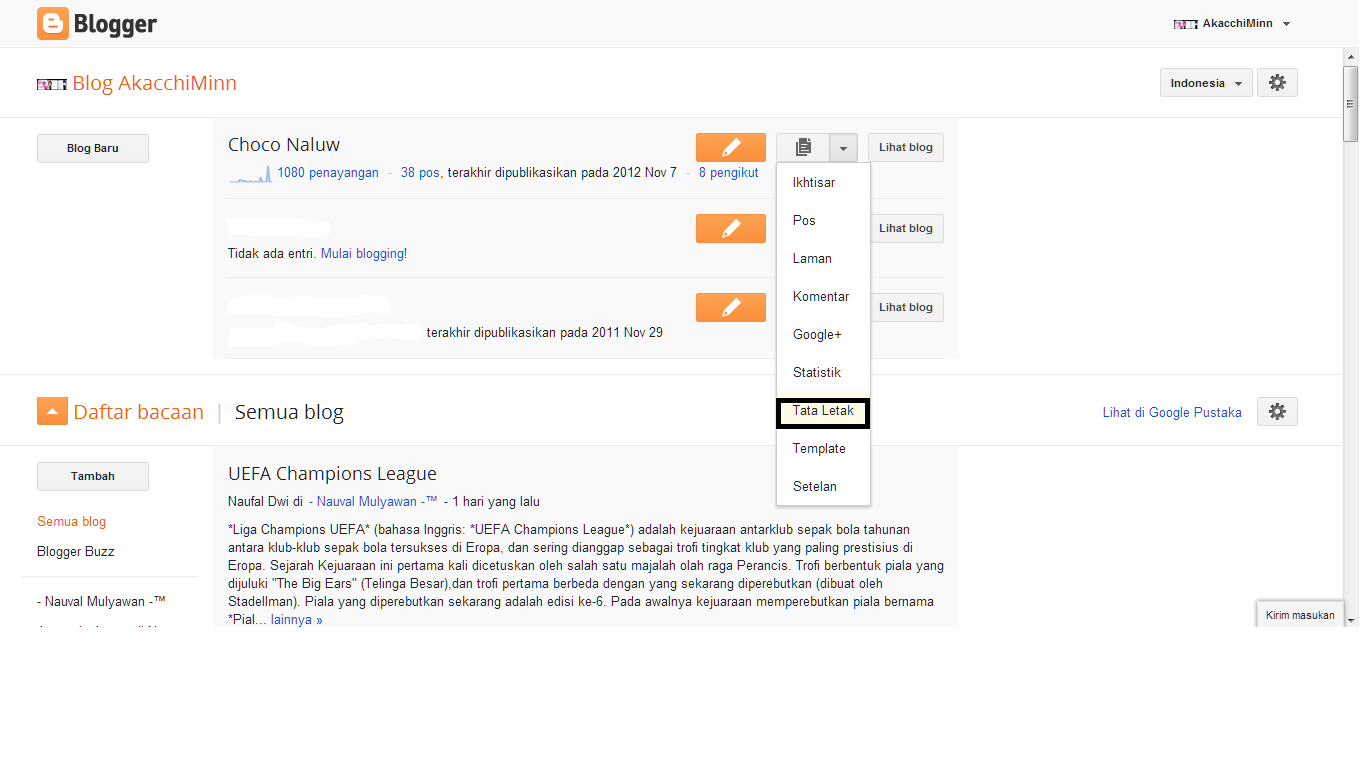
Task: Select Laman menu entry
Action: coord(823,259)
